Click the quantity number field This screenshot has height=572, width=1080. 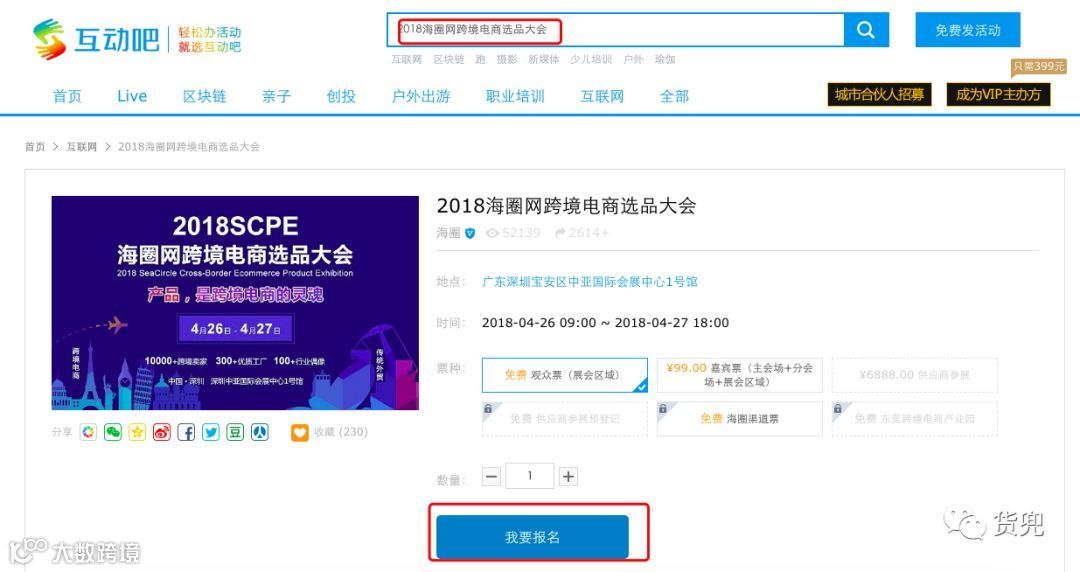530,476
